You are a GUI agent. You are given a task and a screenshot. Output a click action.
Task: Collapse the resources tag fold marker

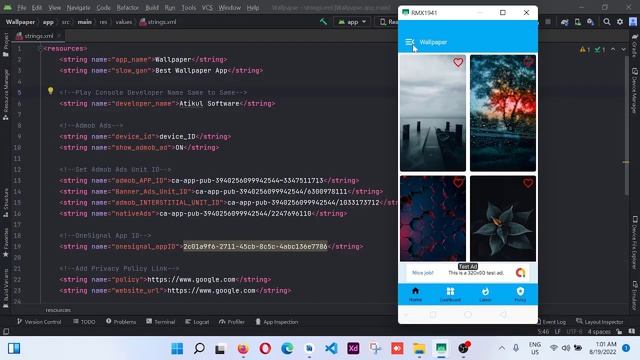coord(40,49)
